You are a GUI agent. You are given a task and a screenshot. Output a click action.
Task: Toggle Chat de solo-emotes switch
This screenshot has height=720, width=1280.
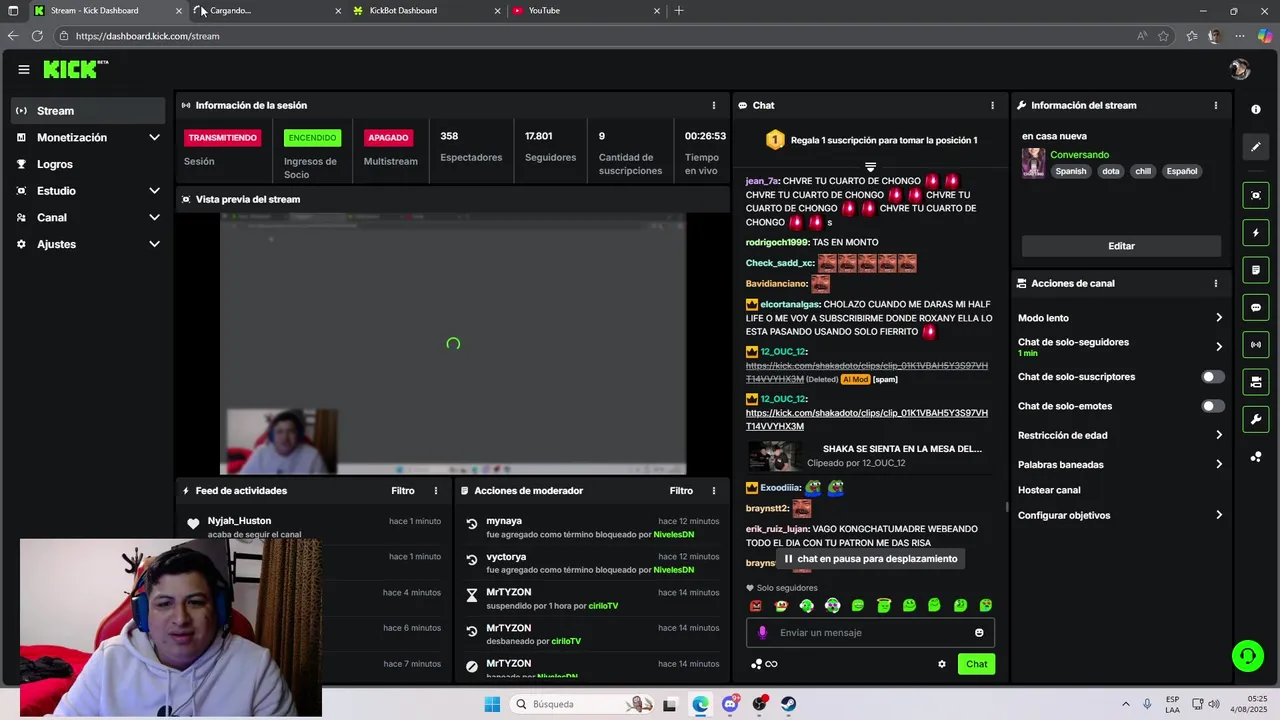(x=1212, y=406)
